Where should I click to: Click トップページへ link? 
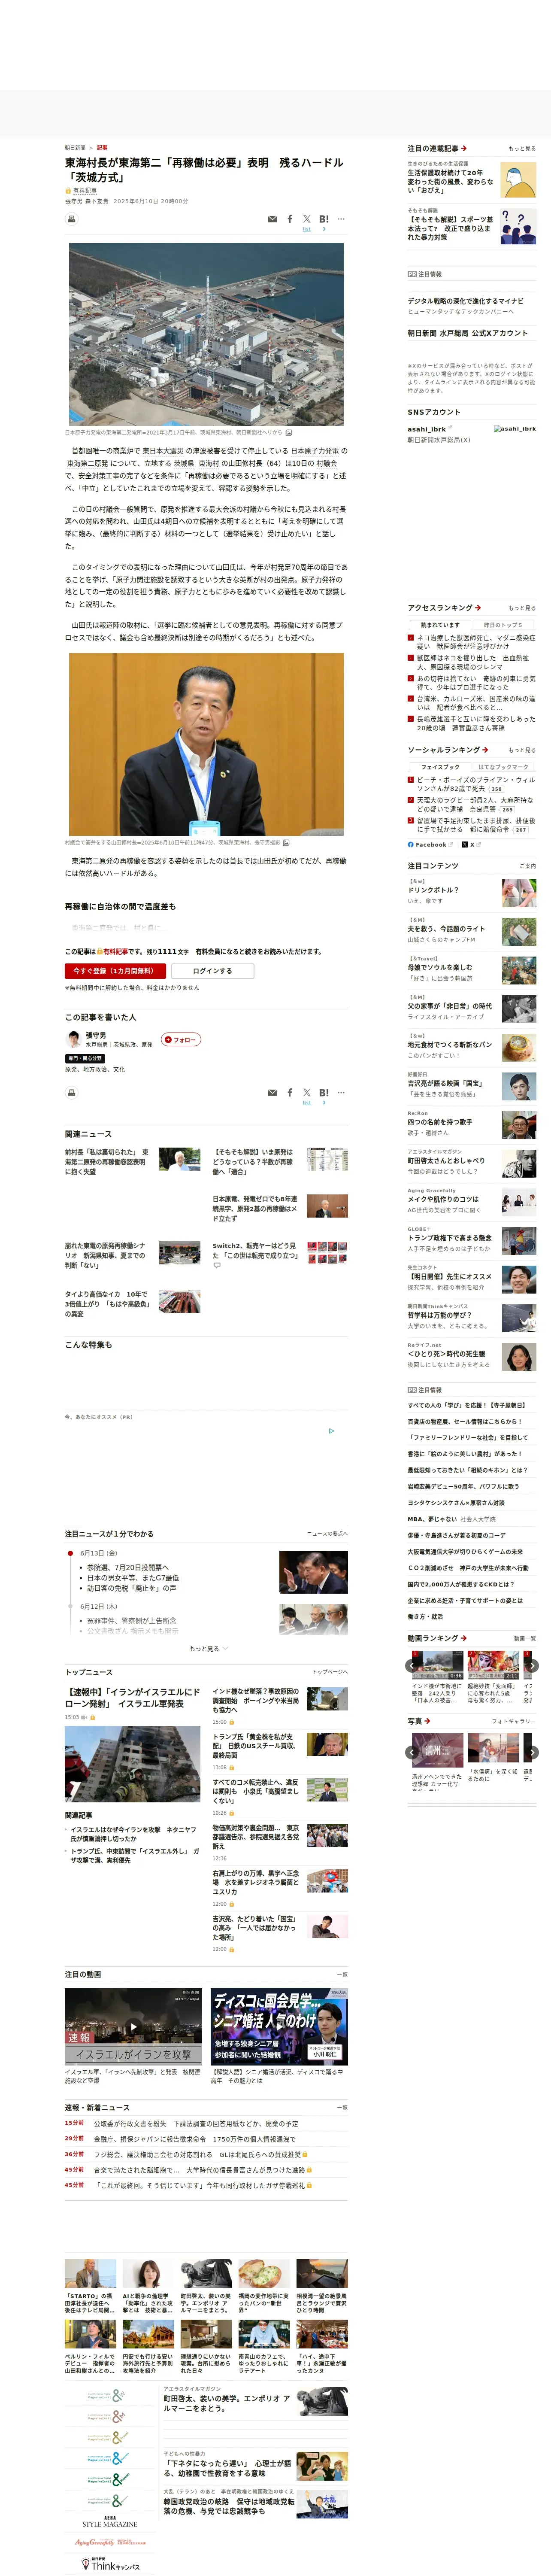(x=330, y=1671)
